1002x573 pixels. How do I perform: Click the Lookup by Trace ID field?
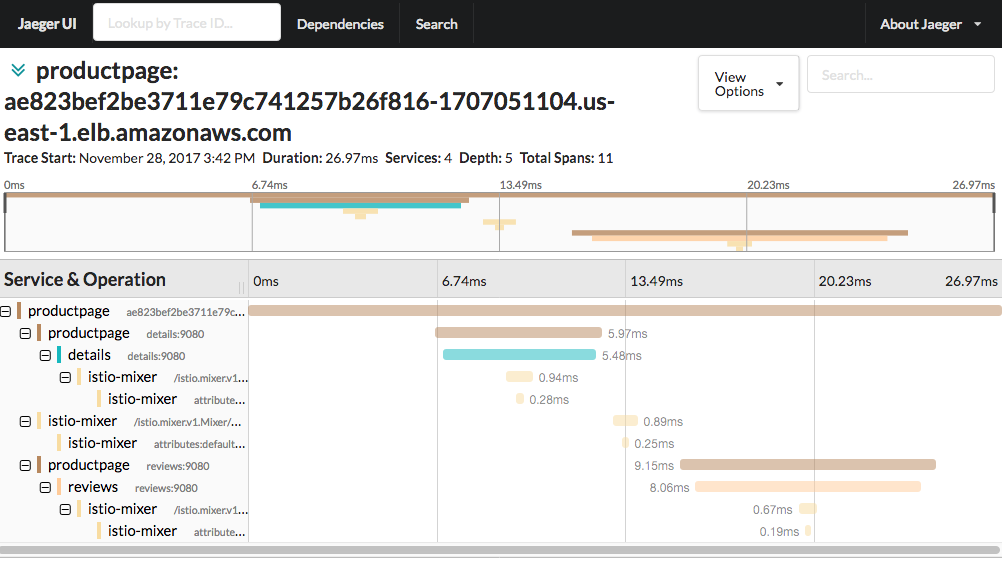(x=187, y=23)
